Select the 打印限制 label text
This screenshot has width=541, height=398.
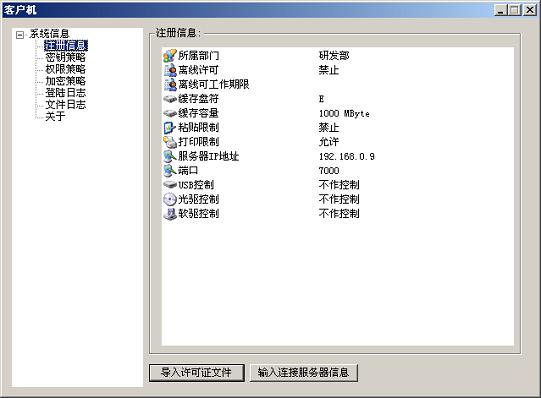198,142
